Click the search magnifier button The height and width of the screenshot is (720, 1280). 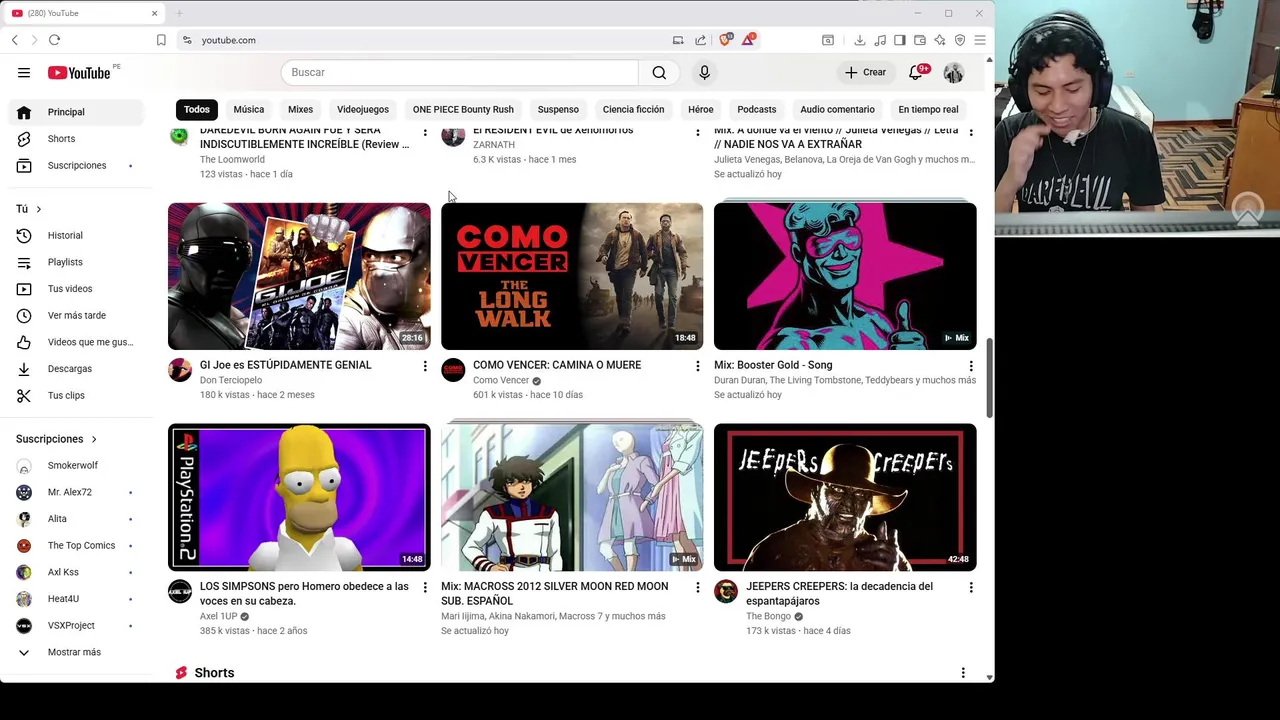point(659,72)
